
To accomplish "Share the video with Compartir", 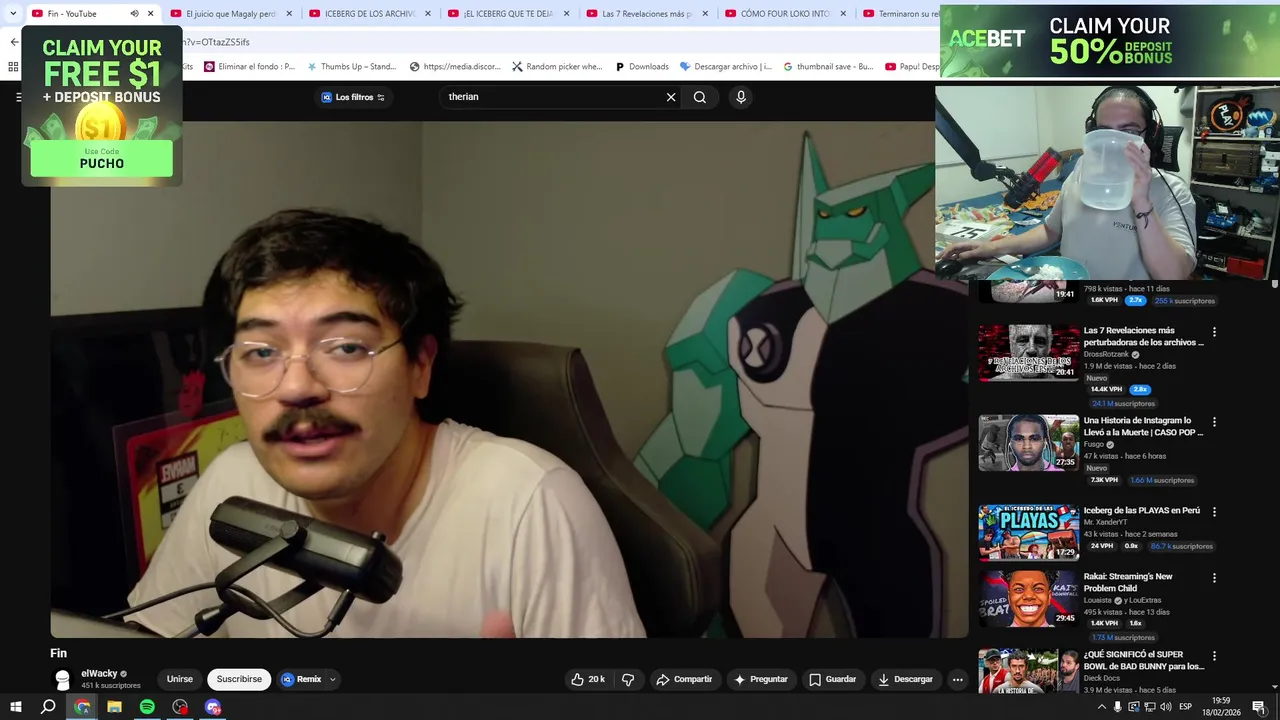I will click(684, 679).
